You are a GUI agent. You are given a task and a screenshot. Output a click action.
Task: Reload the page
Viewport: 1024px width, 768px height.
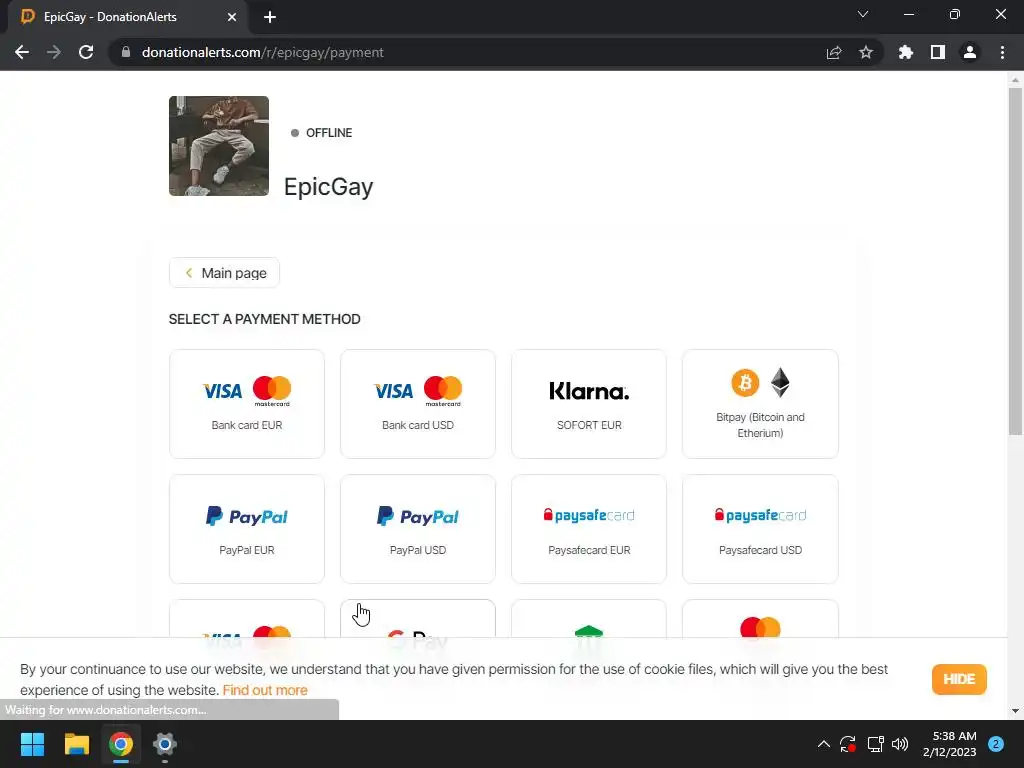pyautogui.click(x=86, y=52)
